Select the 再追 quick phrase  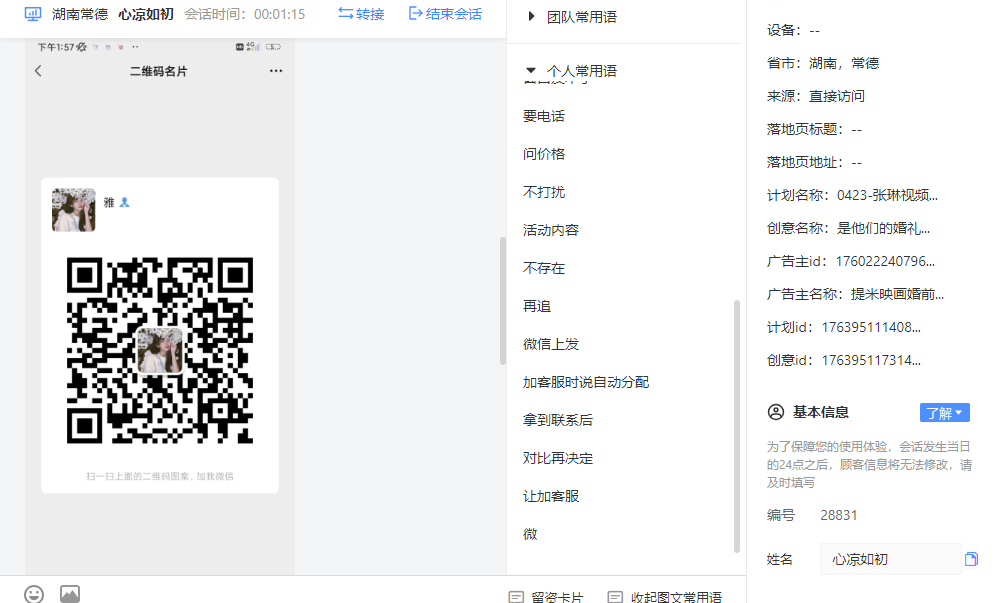[537, 306]
